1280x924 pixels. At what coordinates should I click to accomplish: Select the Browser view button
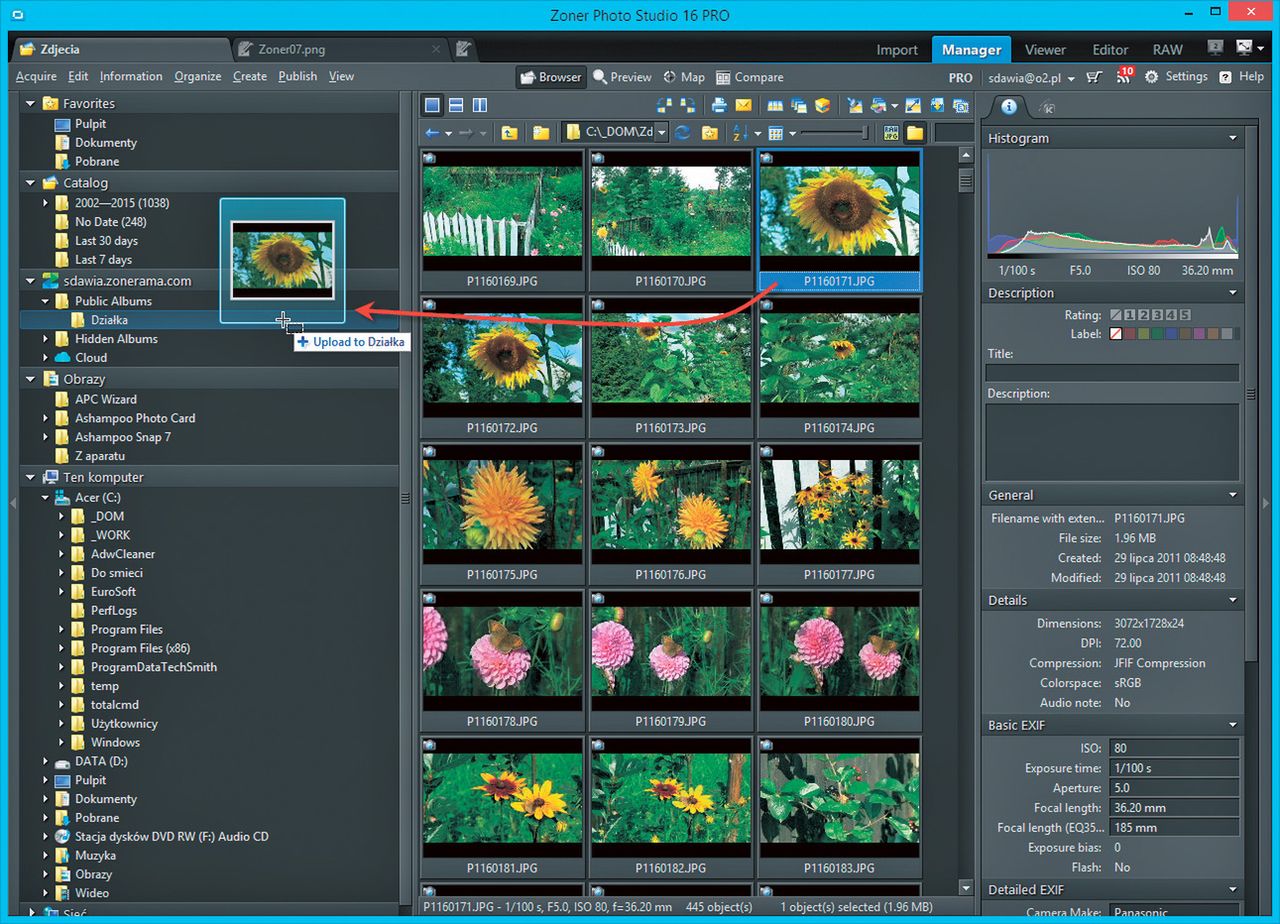(x=551, y=77)
